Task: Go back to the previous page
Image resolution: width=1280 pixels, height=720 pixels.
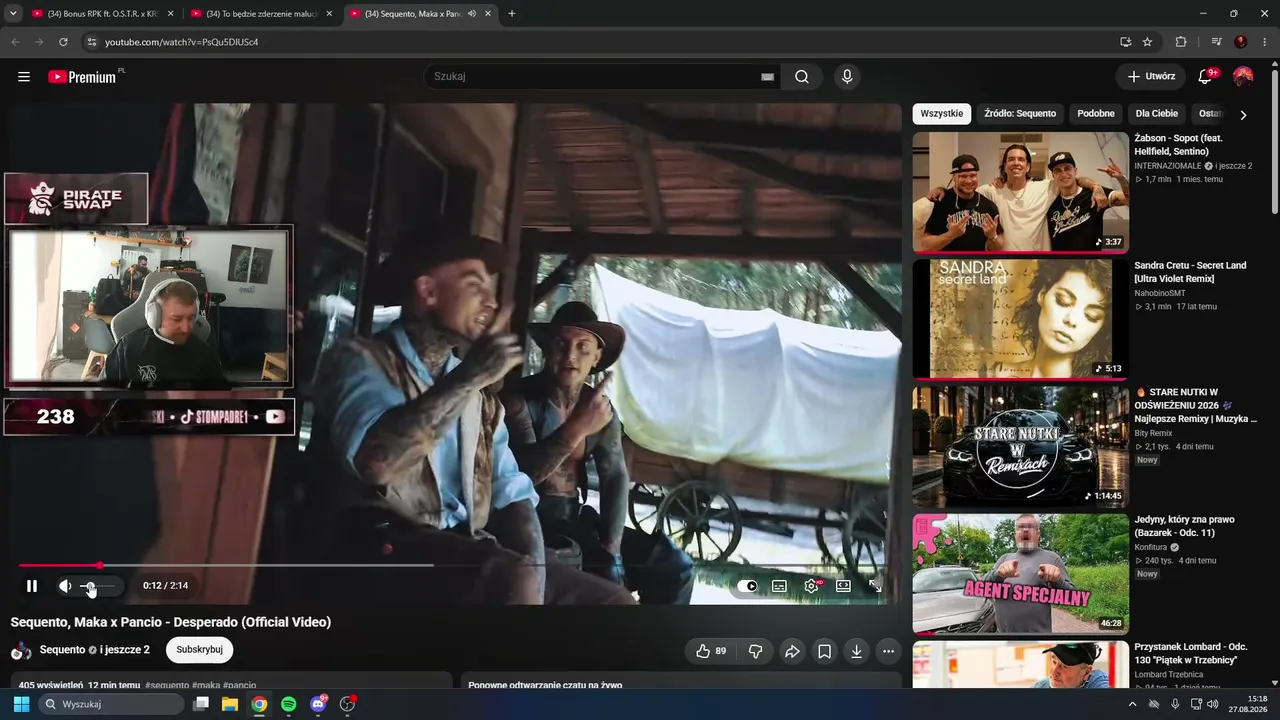Action: coord(15,42)
